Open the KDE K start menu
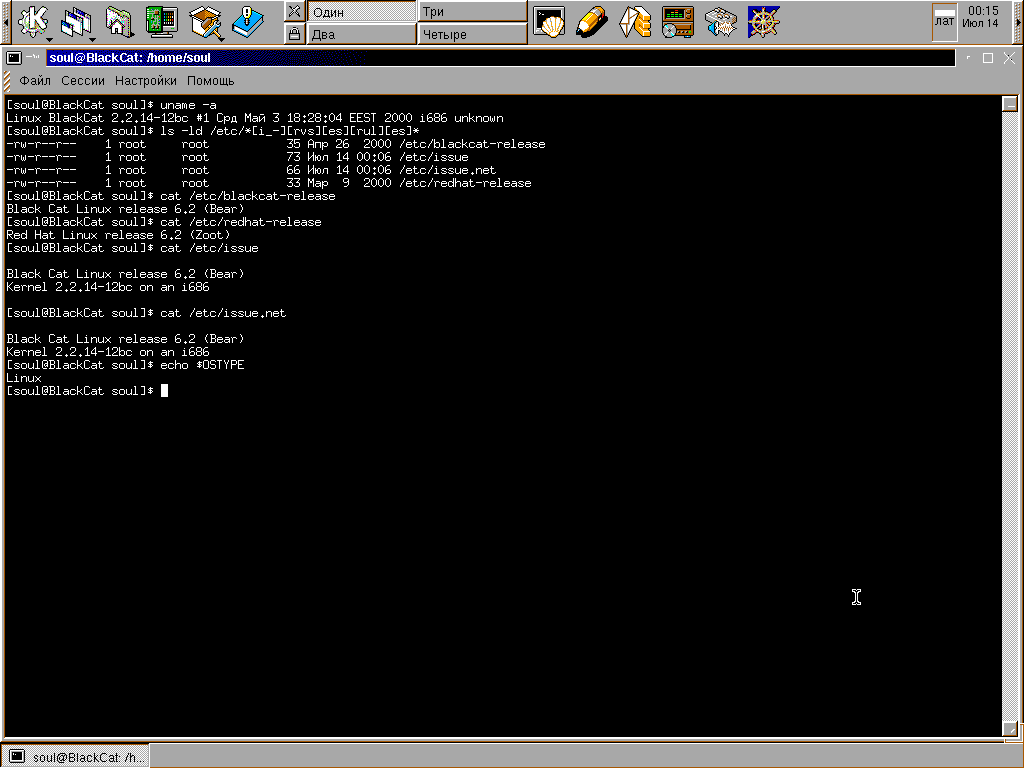This screenshot has width=1024, height=768. click(x=33, y=22)
